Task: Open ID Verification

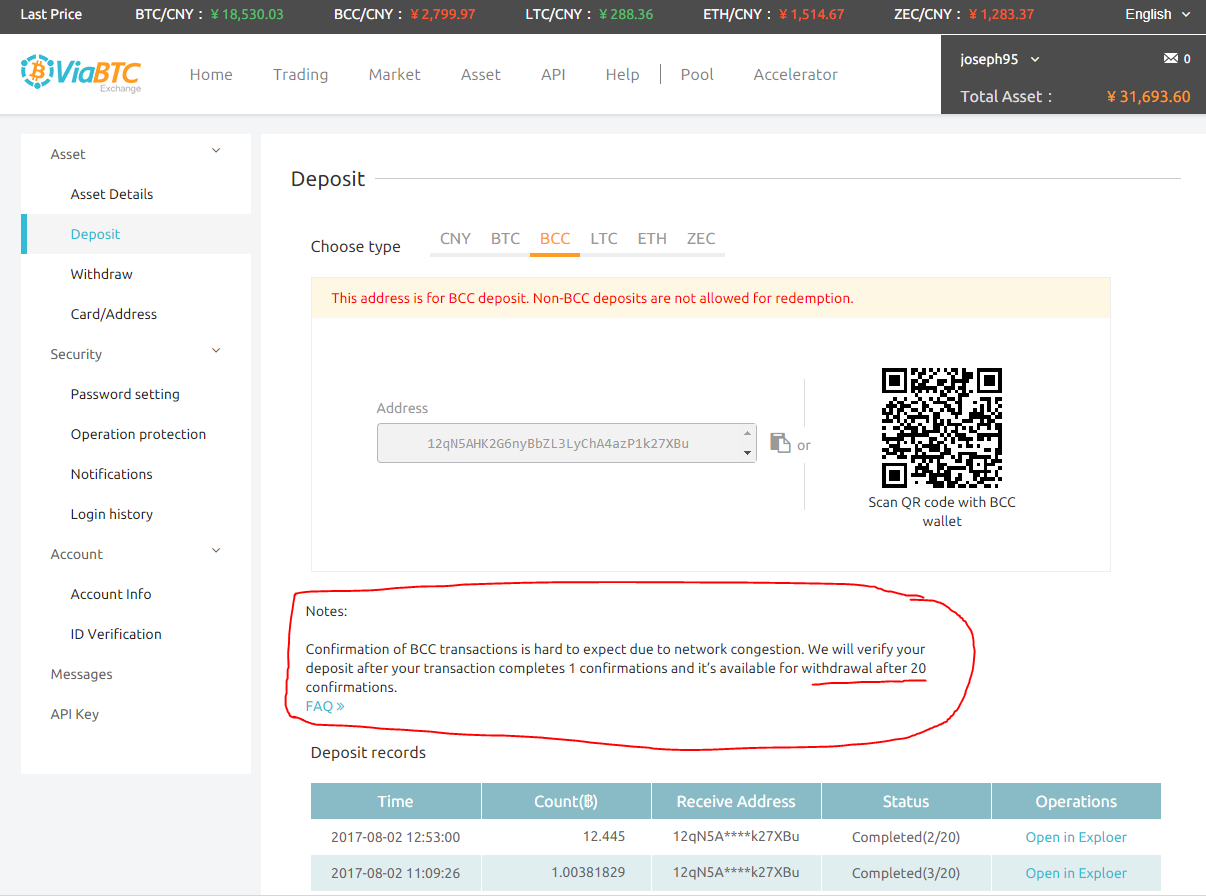Action: point(116,634)
